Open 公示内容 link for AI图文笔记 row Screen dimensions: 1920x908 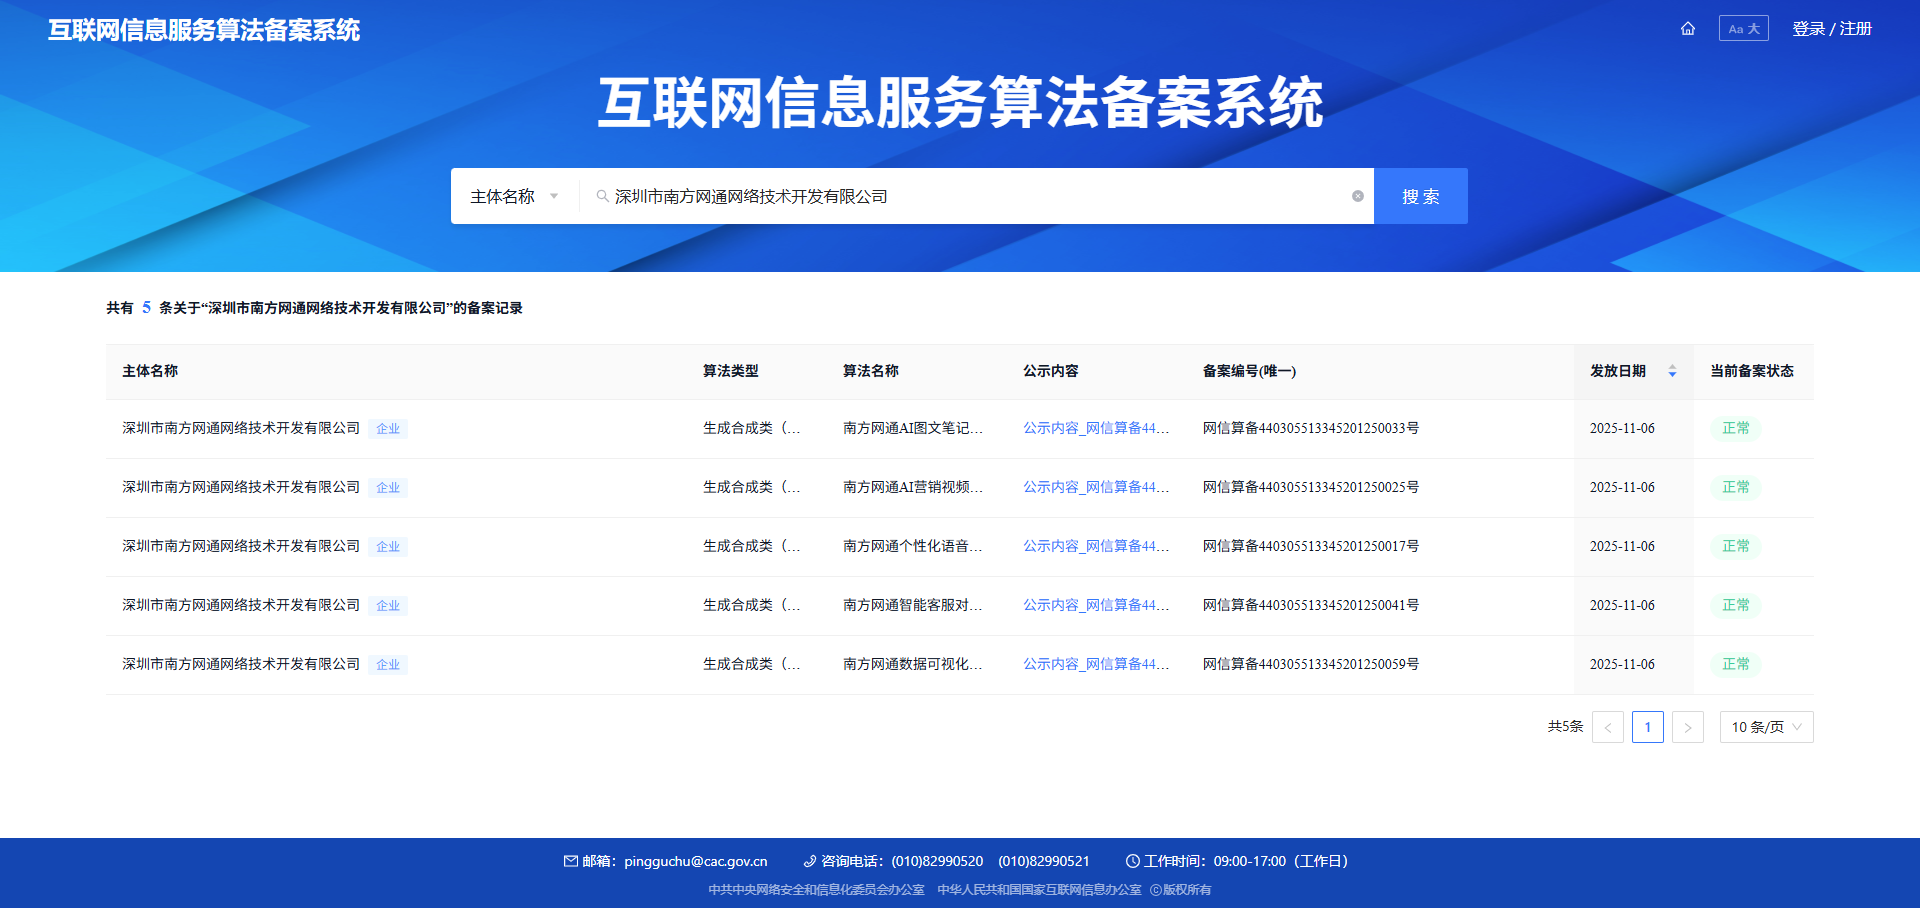point(1095,428)
